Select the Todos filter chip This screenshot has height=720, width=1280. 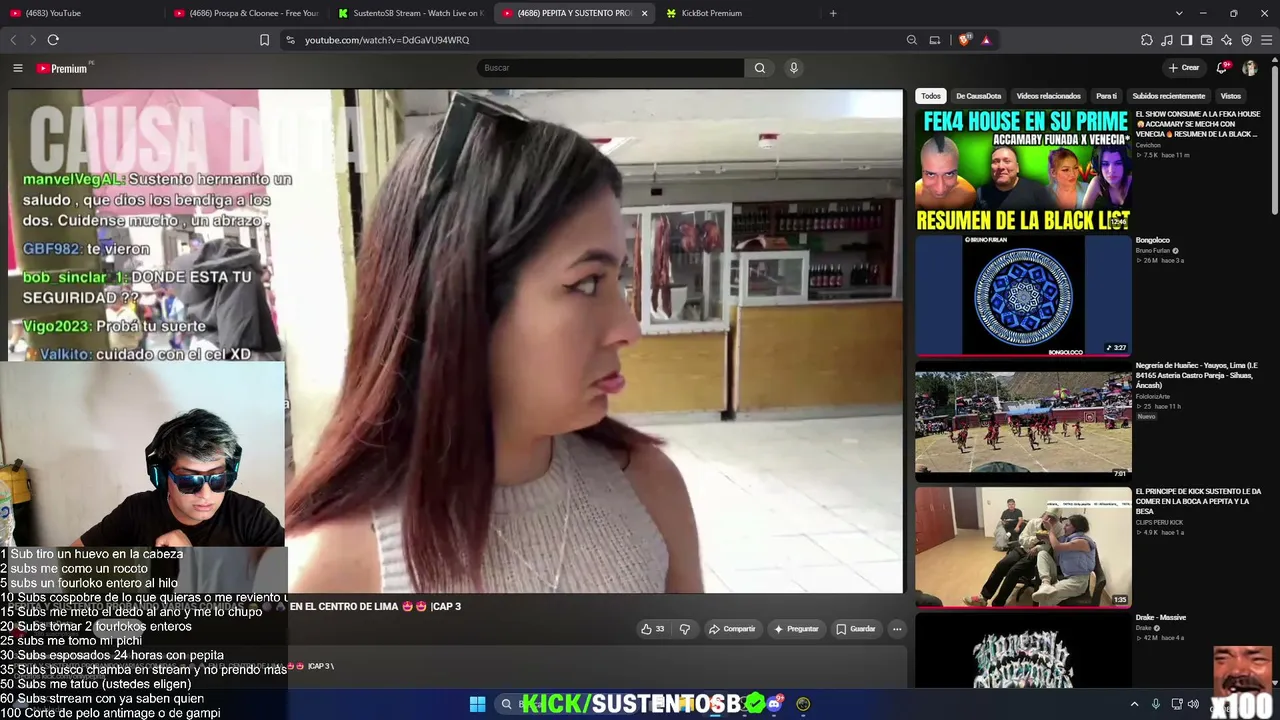(x=931, y=96)
